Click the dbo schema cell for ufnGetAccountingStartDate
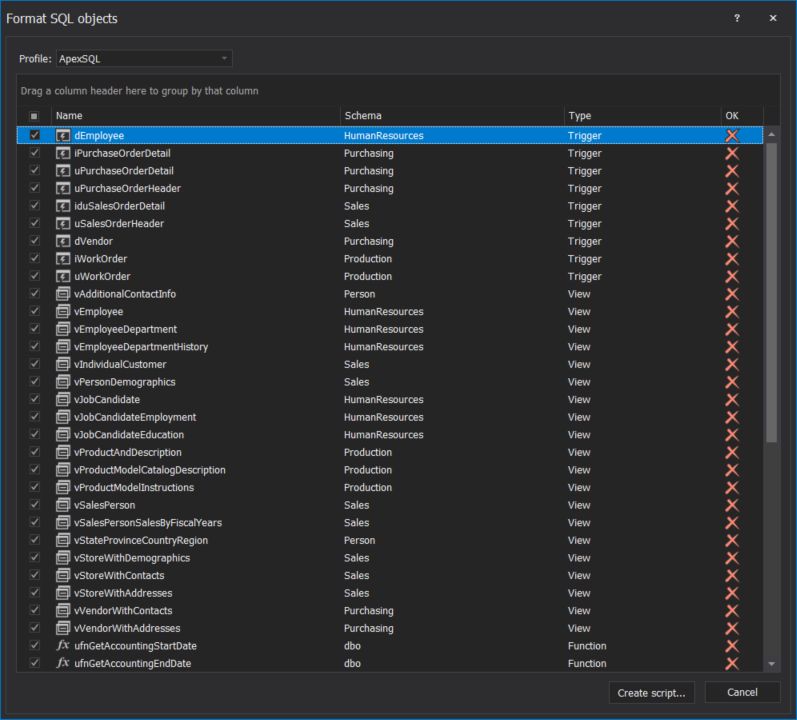 point(352,646)
